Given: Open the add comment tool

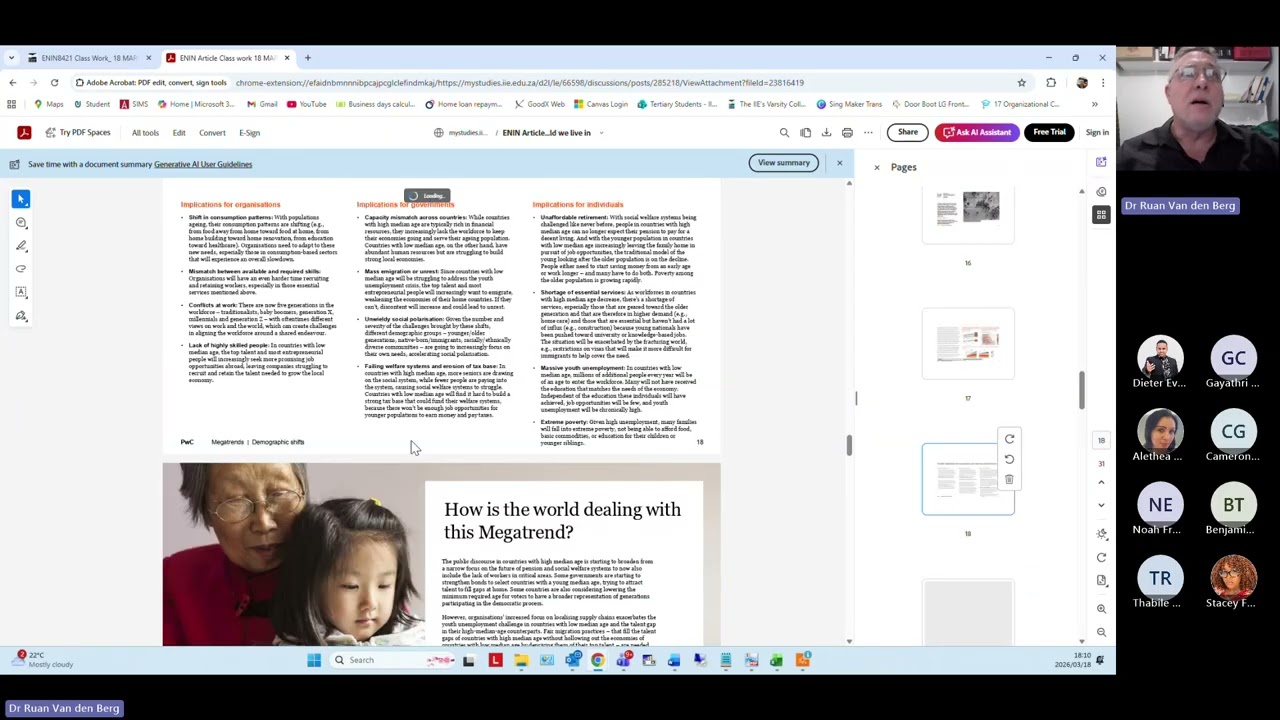Looking at the screenshot, I should point(21,223).
